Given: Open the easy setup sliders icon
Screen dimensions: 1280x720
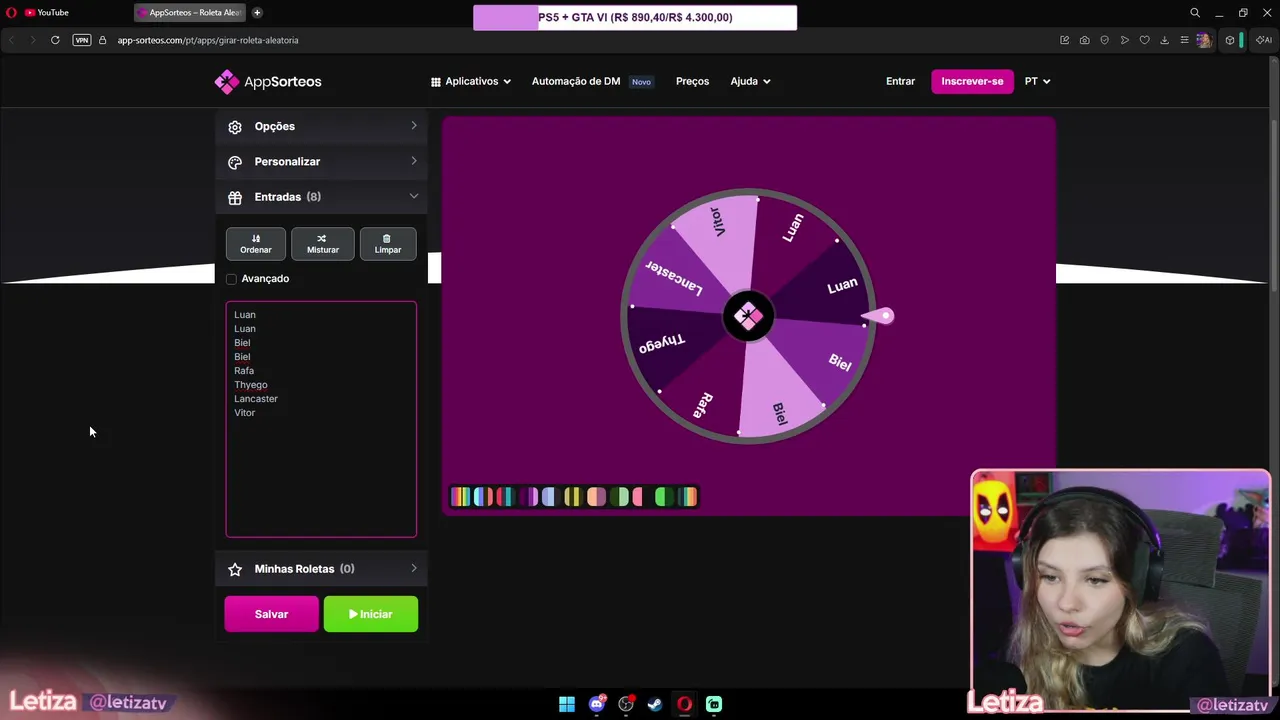Looking at the screenshot, I should click(1184, 40).
